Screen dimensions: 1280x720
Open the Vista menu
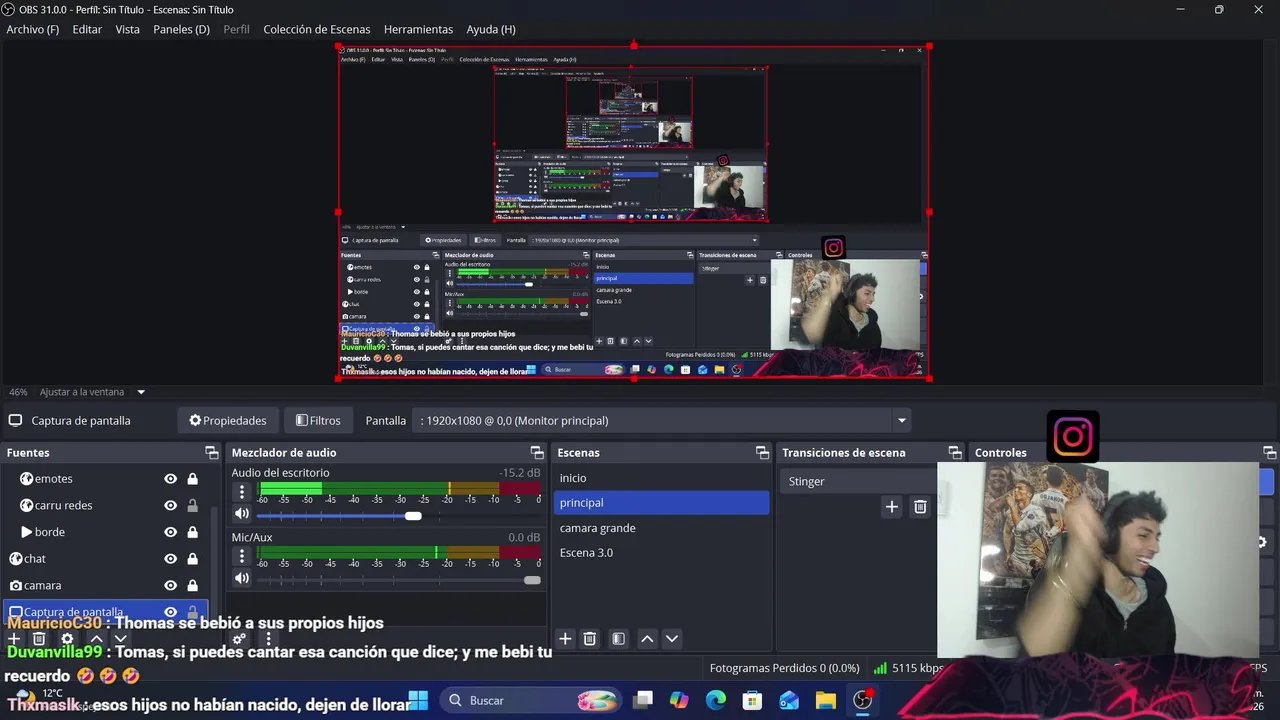(x=127, y=29)
